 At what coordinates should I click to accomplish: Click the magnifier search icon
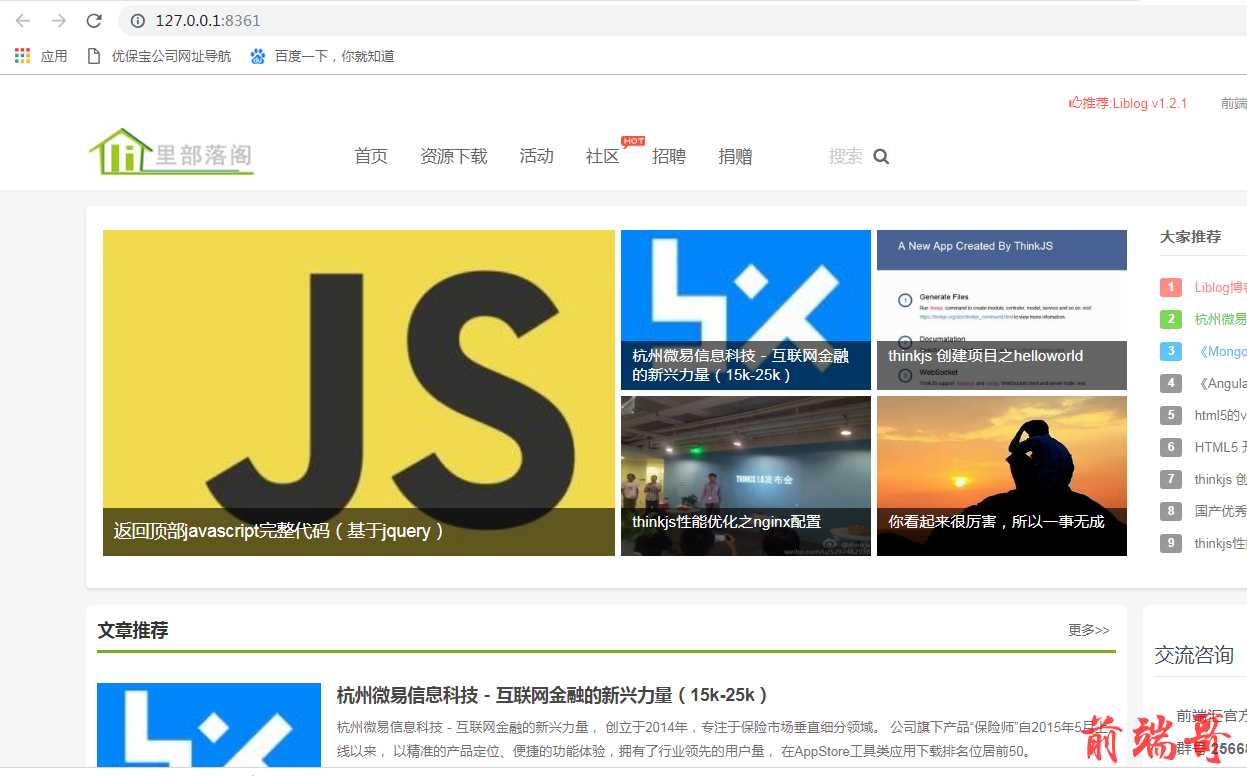881,156
